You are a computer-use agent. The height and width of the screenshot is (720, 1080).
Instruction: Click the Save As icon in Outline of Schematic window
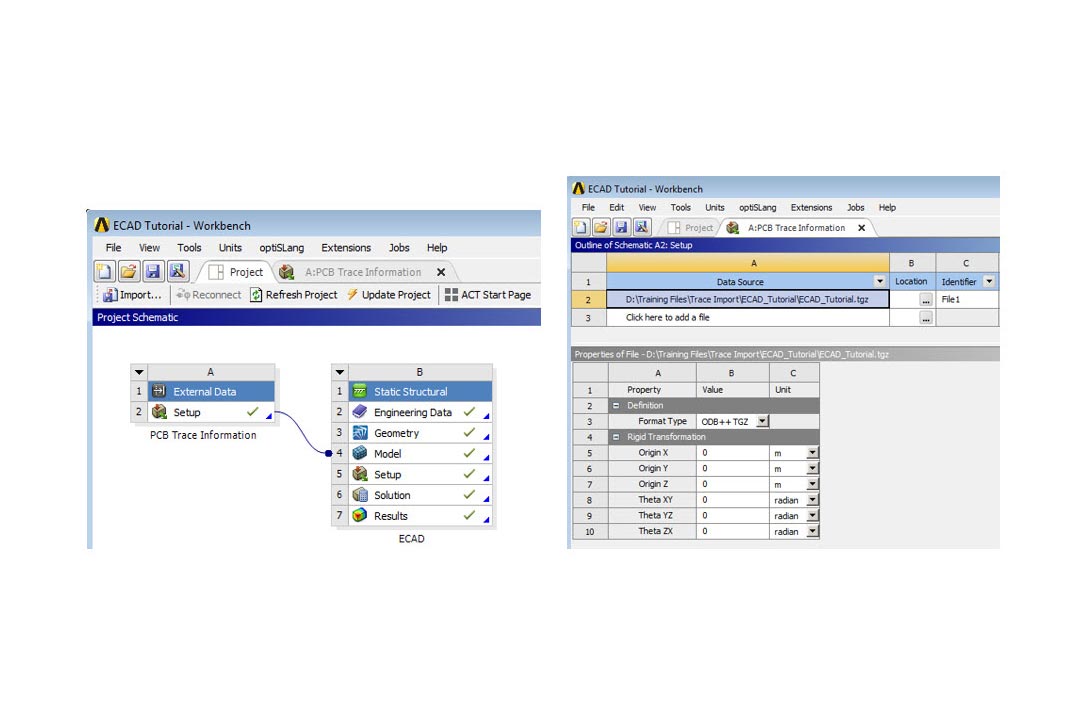point(641,227)
